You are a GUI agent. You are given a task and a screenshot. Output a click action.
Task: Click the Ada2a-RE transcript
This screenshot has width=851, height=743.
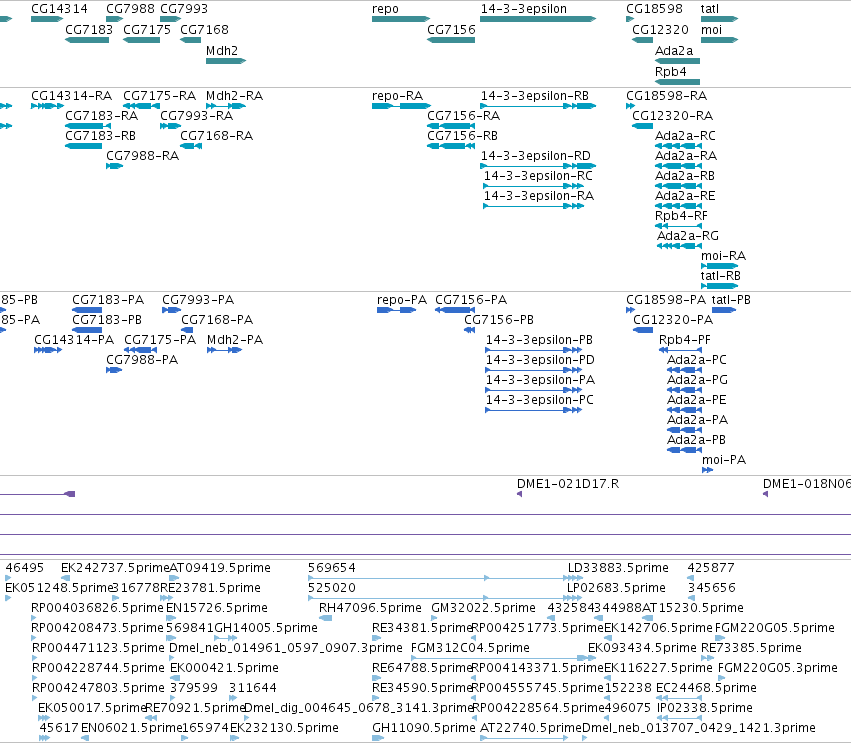coord(678,206)
